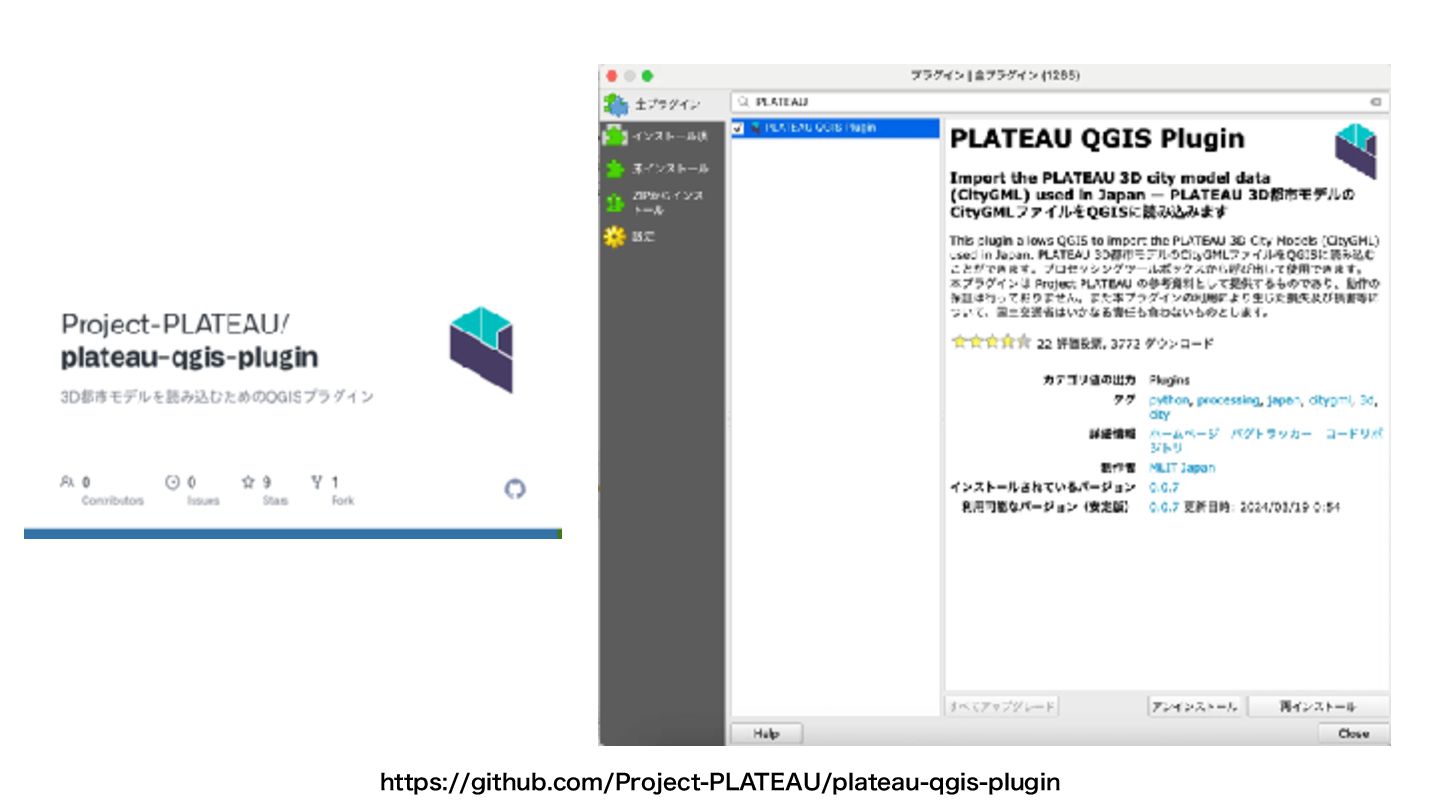Click the Close button at dialog bottom

(x=1353, y=734)
